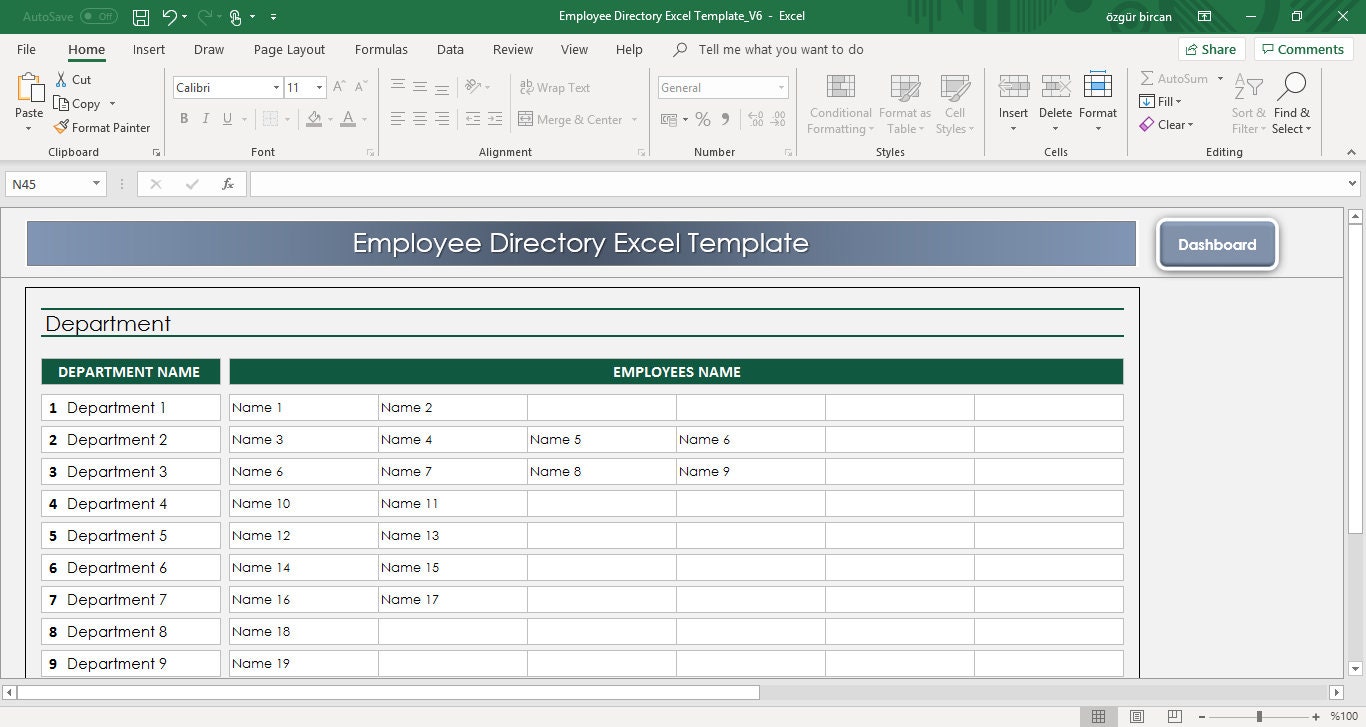
Task: Click the Dashboard button
Action: click(1217, 244)
